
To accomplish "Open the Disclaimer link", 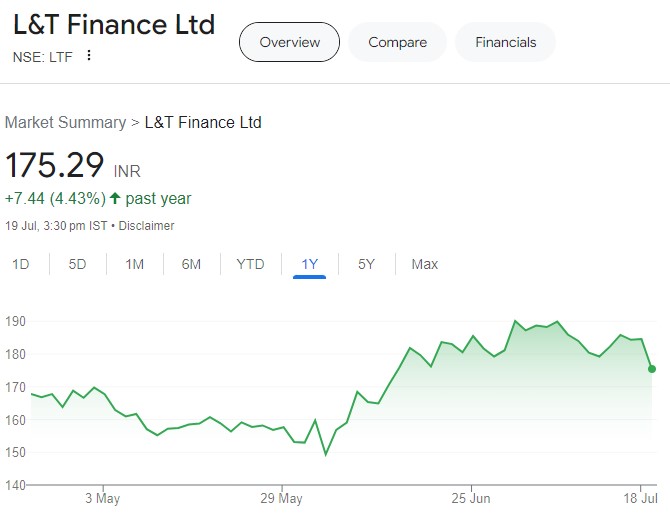I will coord(146,226).
